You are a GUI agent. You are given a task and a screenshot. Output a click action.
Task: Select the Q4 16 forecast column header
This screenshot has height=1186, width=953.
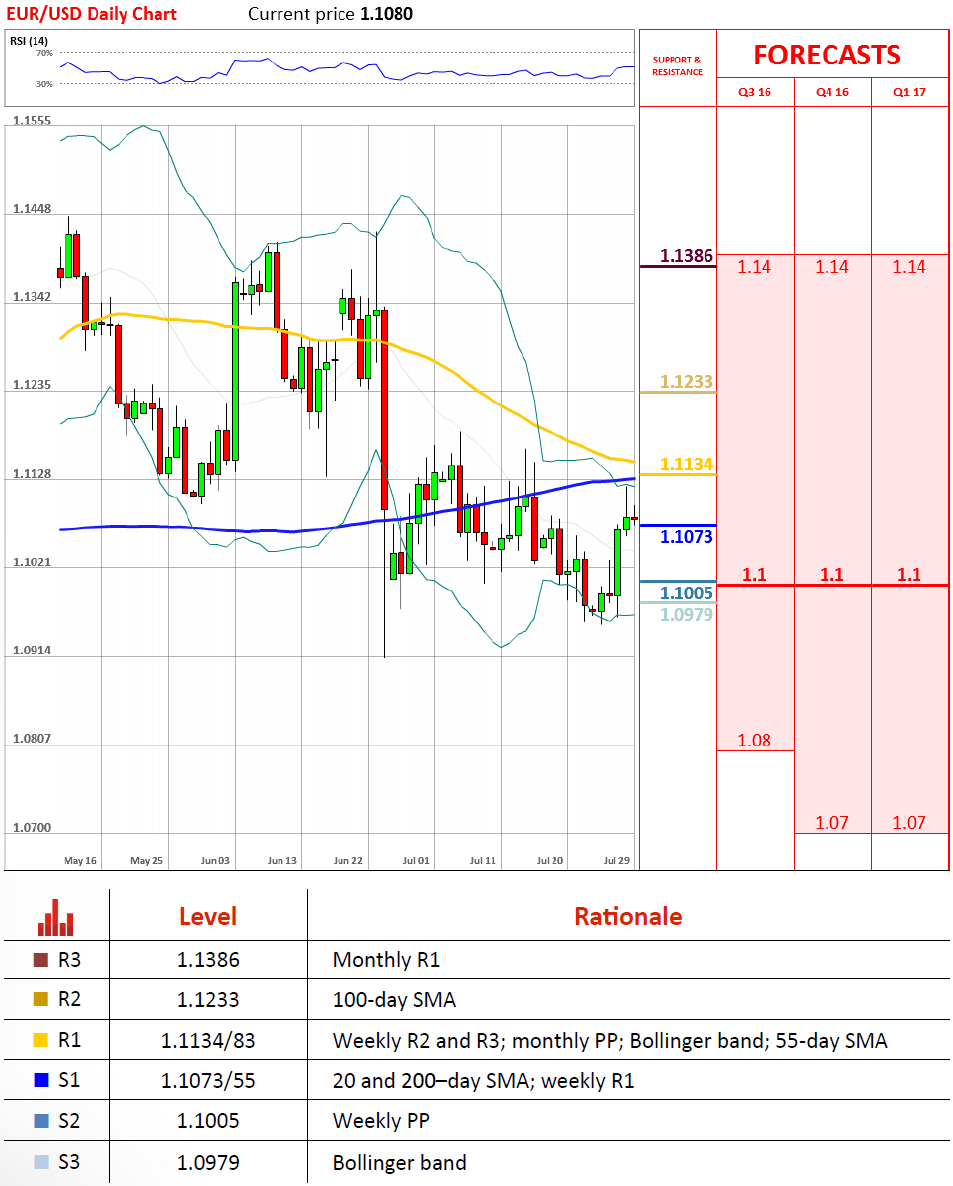(832, 92)
